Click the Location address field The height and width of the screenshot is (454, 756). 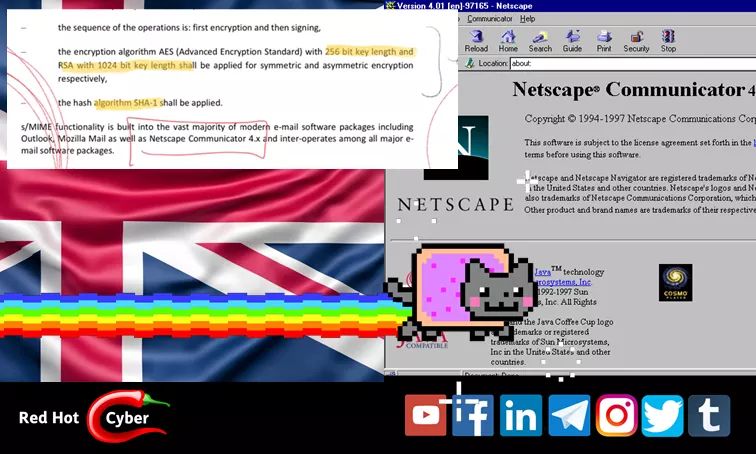pos(630,63)
